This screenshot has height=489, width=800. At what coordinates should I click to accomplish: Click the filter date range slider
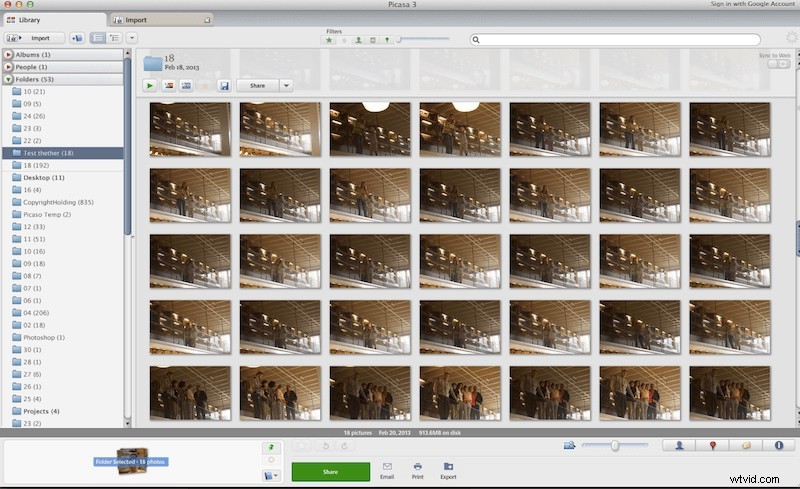(423, 39)
